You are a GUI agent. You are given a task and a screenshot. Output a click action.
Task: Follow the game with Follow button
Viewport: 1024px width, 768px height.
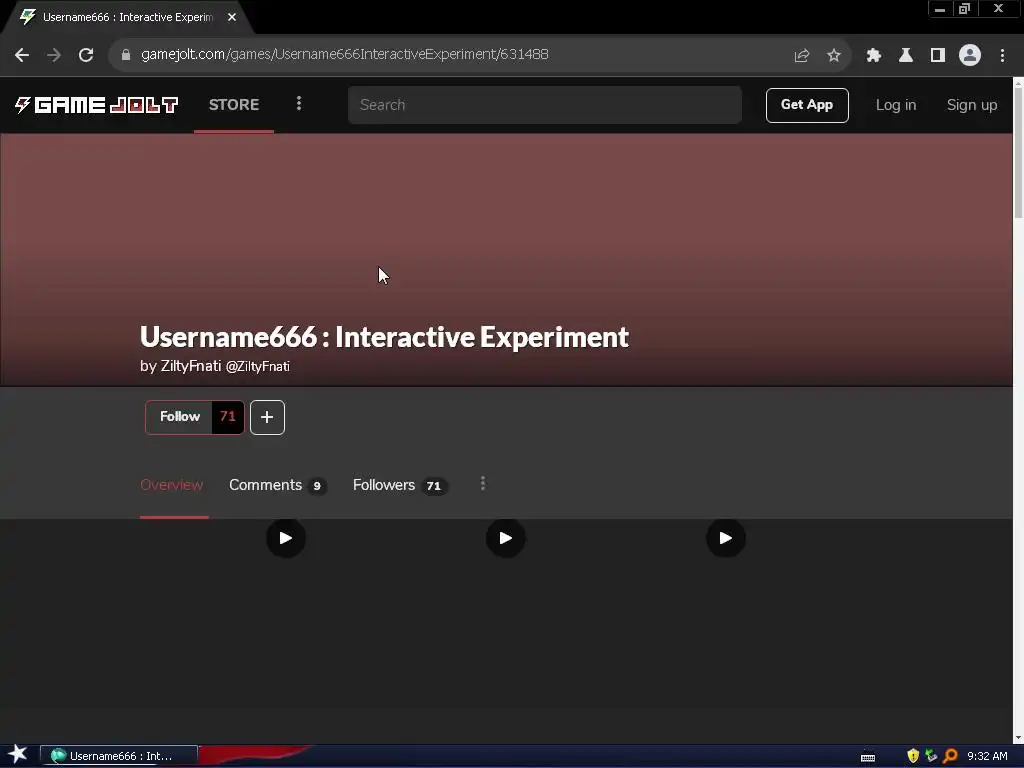click(180, 417)
